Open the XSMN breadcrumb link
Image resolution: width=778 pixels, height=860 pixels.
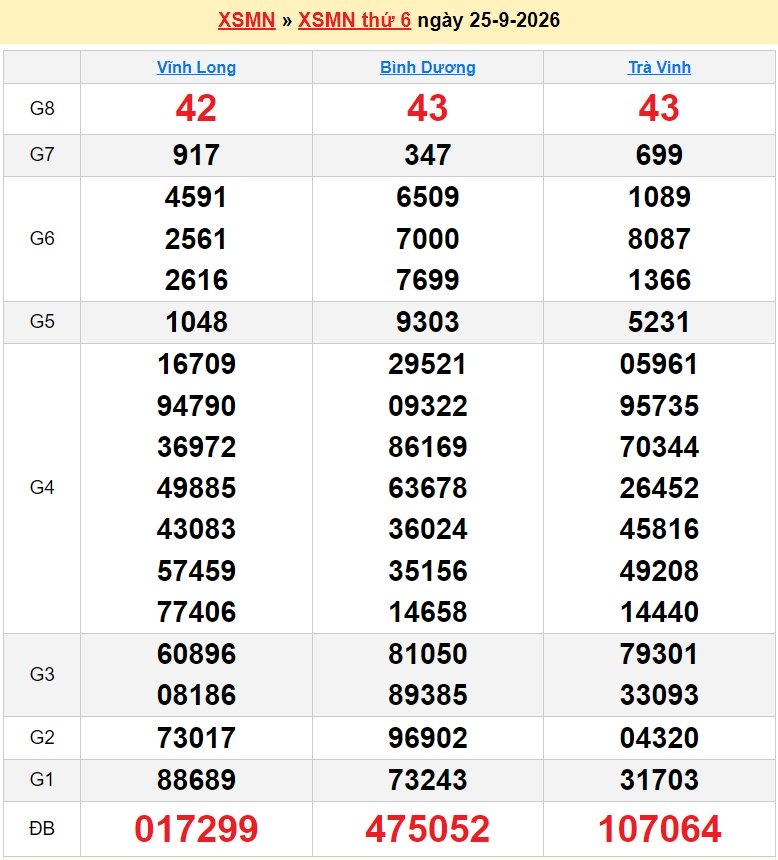click(246, 20)
